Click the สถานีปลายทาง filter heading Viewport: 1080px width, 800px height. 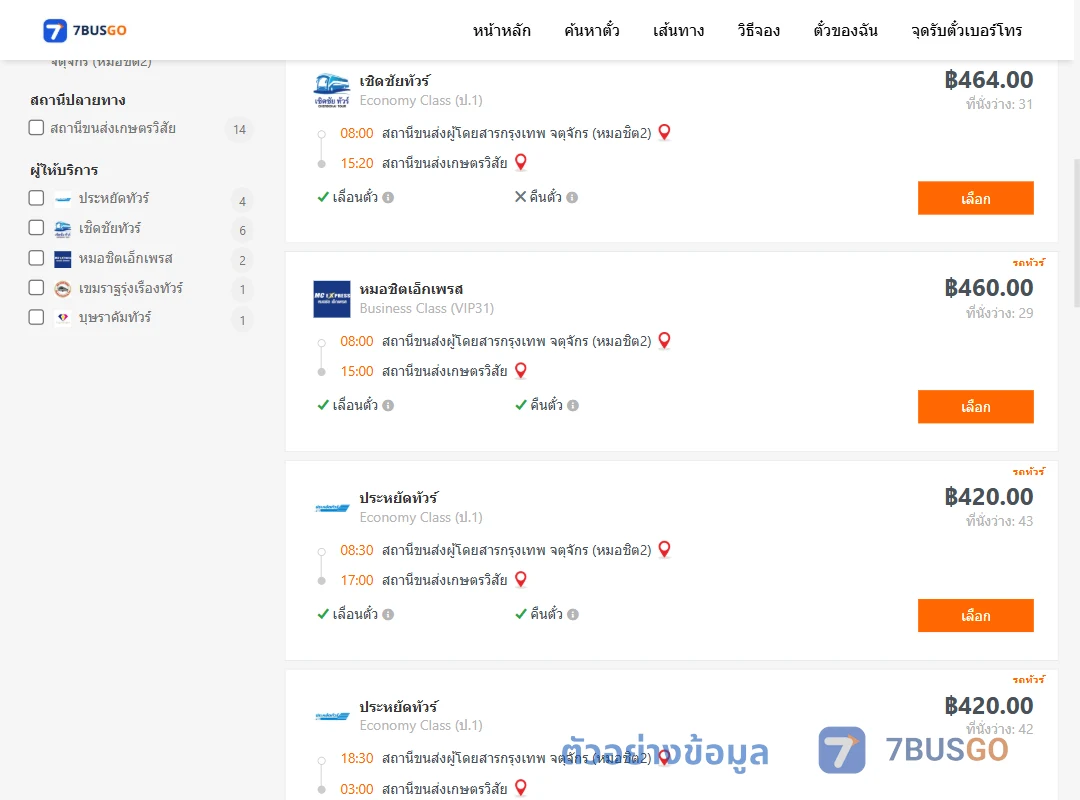click(x=78, y=100)
